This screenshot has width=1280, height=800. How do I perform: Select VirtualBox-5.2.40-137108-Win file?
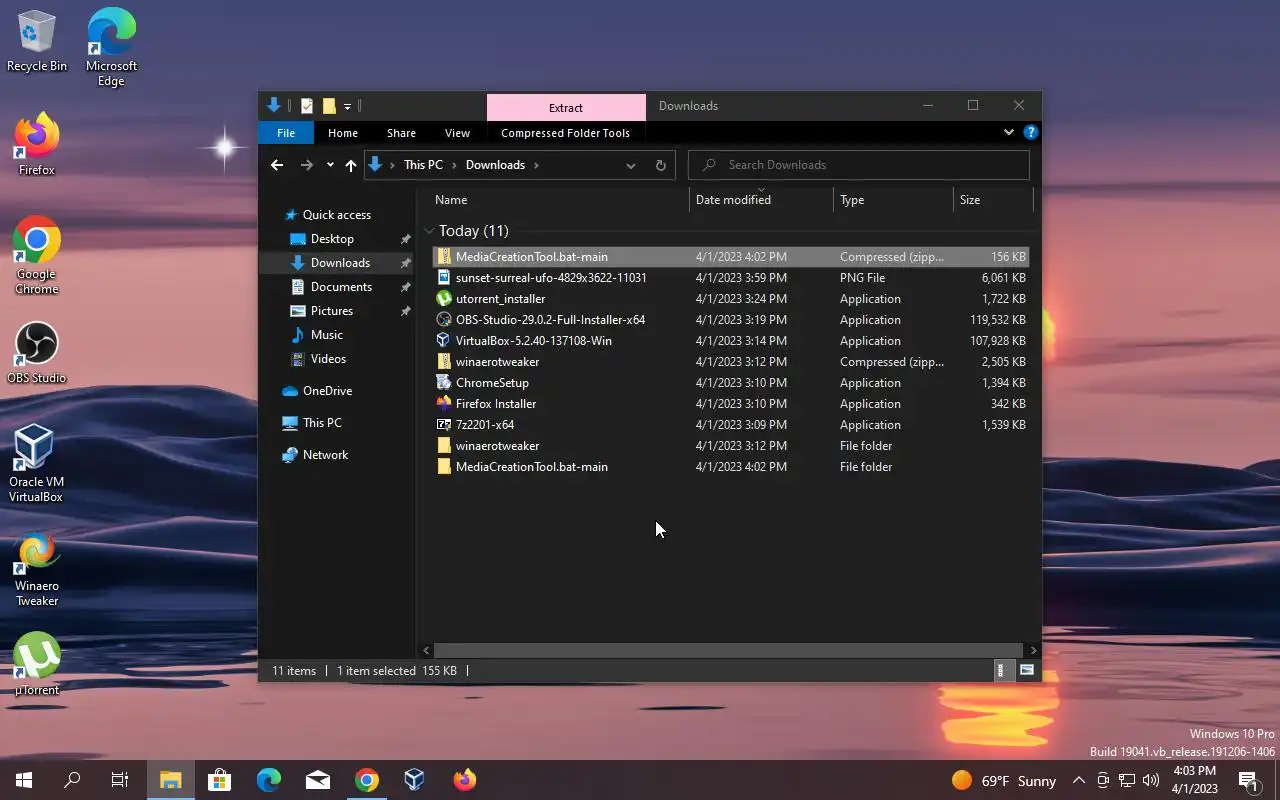(x=731, y=341)
